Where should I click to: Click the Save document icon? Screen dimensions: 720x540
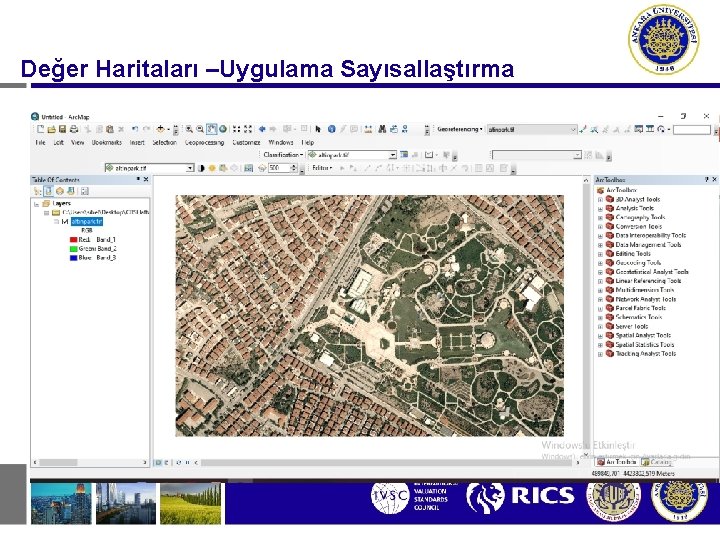(61, 129)
